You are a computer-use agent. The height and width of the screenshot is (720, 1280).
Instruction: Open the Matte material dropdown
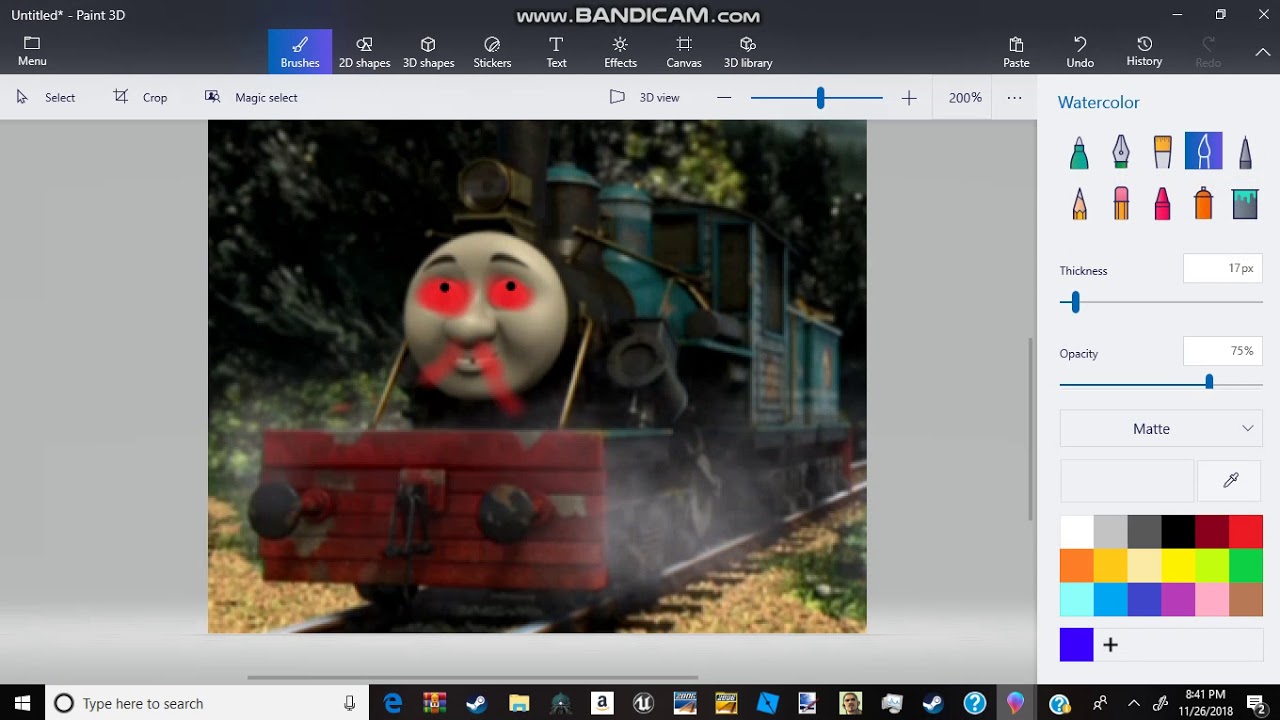pyautogui.click(x=1161, y=428)
